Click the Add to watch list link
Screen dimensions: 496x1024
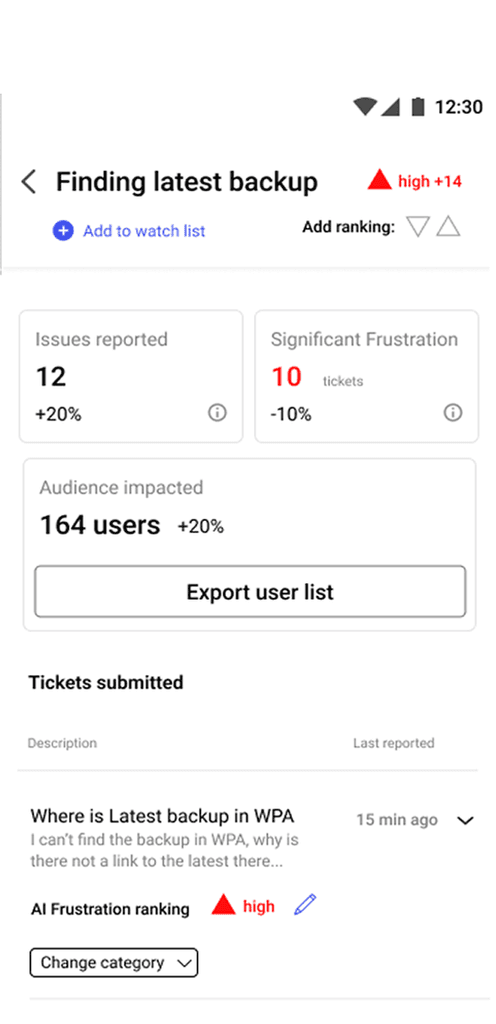tap(144, 231)
